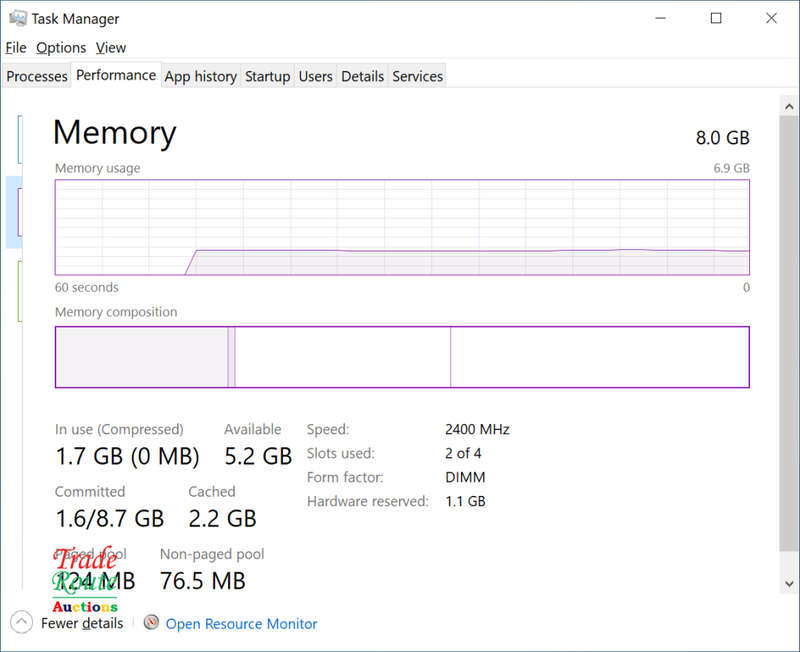Click the scrollbar up arrow

tap(789, 106)
